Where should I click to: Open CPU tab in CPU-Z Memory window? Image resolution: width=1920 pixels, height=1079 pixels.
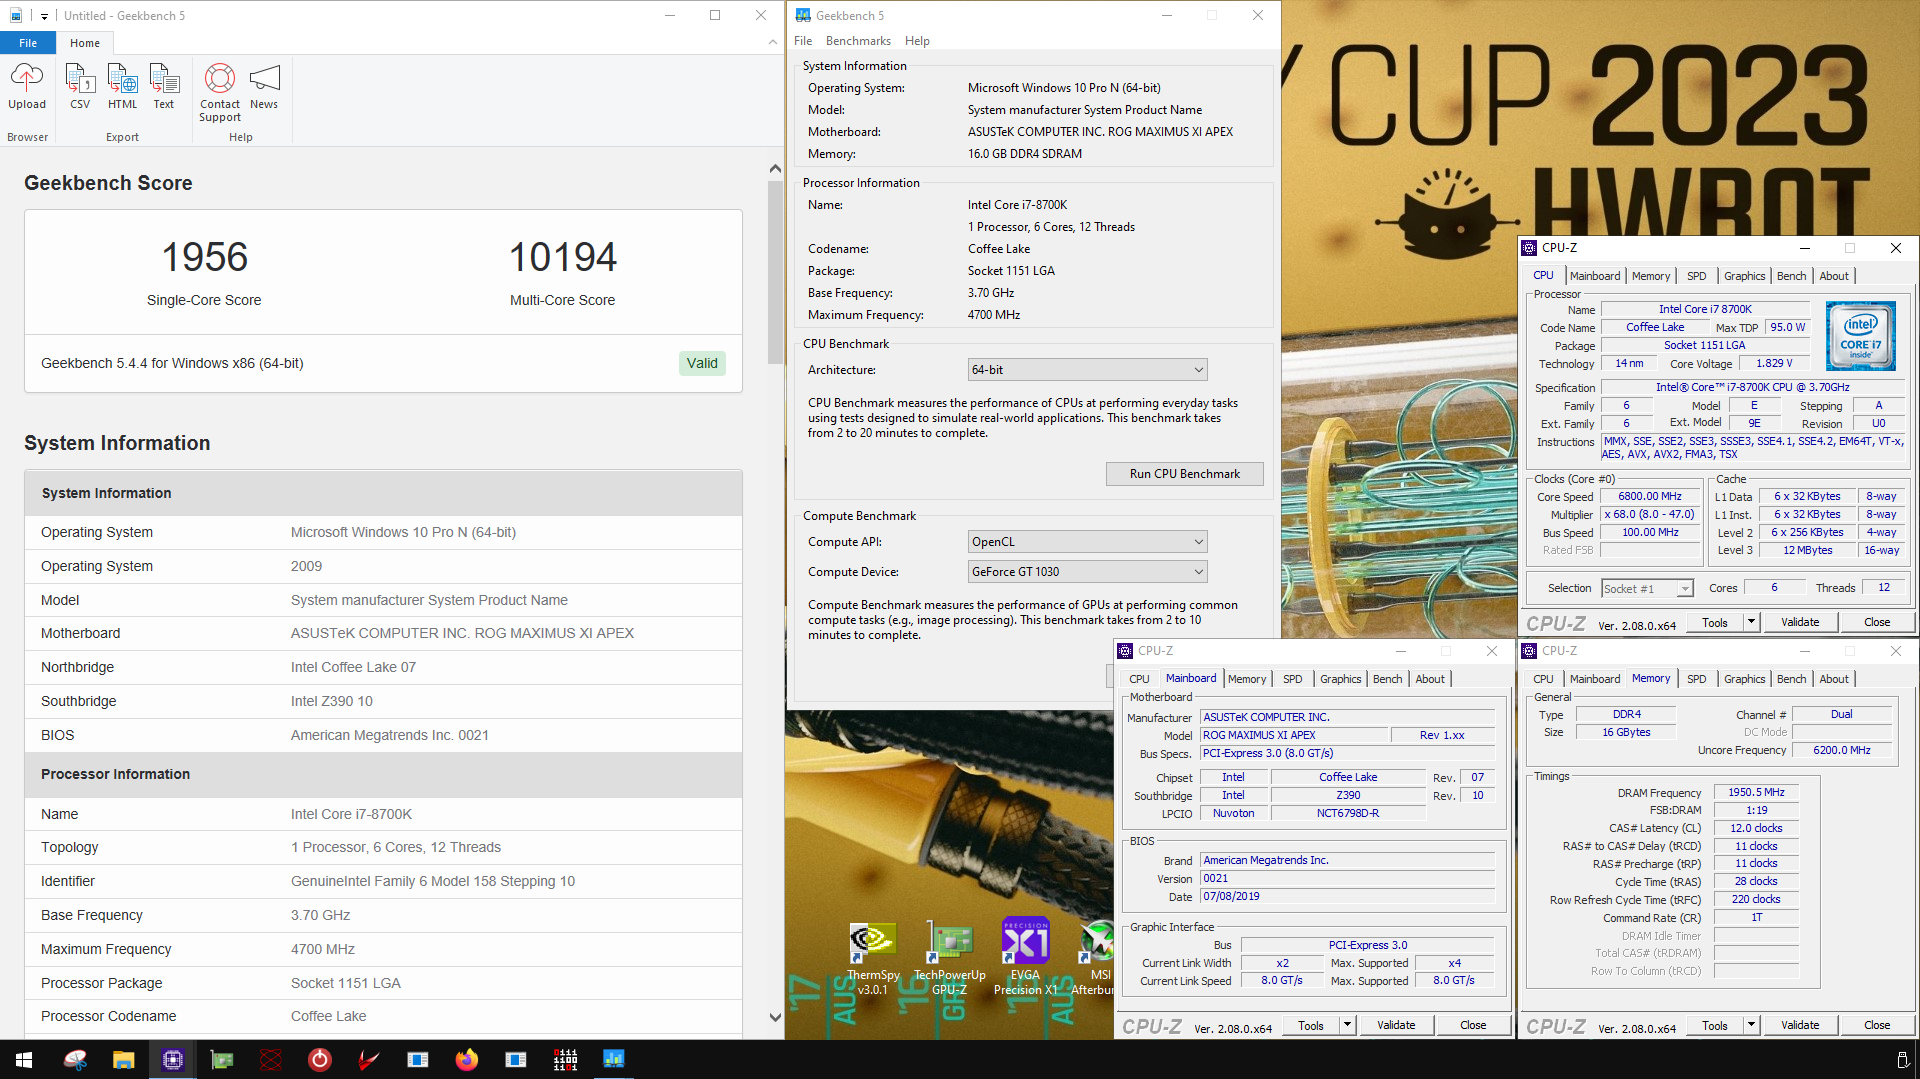[1543, 679]
